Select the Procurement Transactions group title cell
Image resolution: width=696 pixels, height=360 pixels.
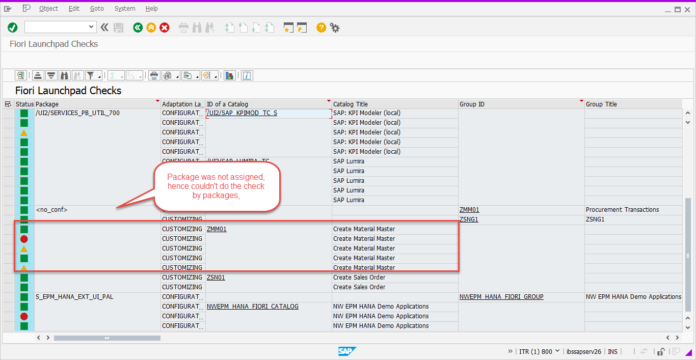(x=634, y=210)
